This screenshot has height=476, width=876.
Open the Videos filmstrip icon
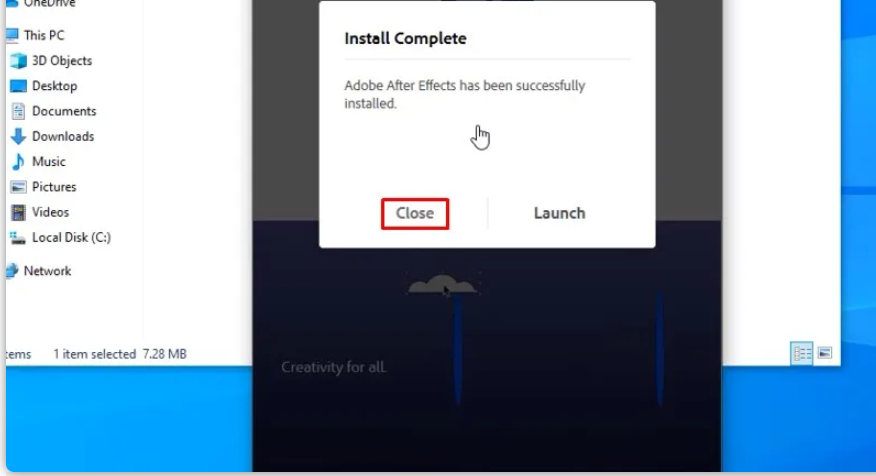click(18, 212)
